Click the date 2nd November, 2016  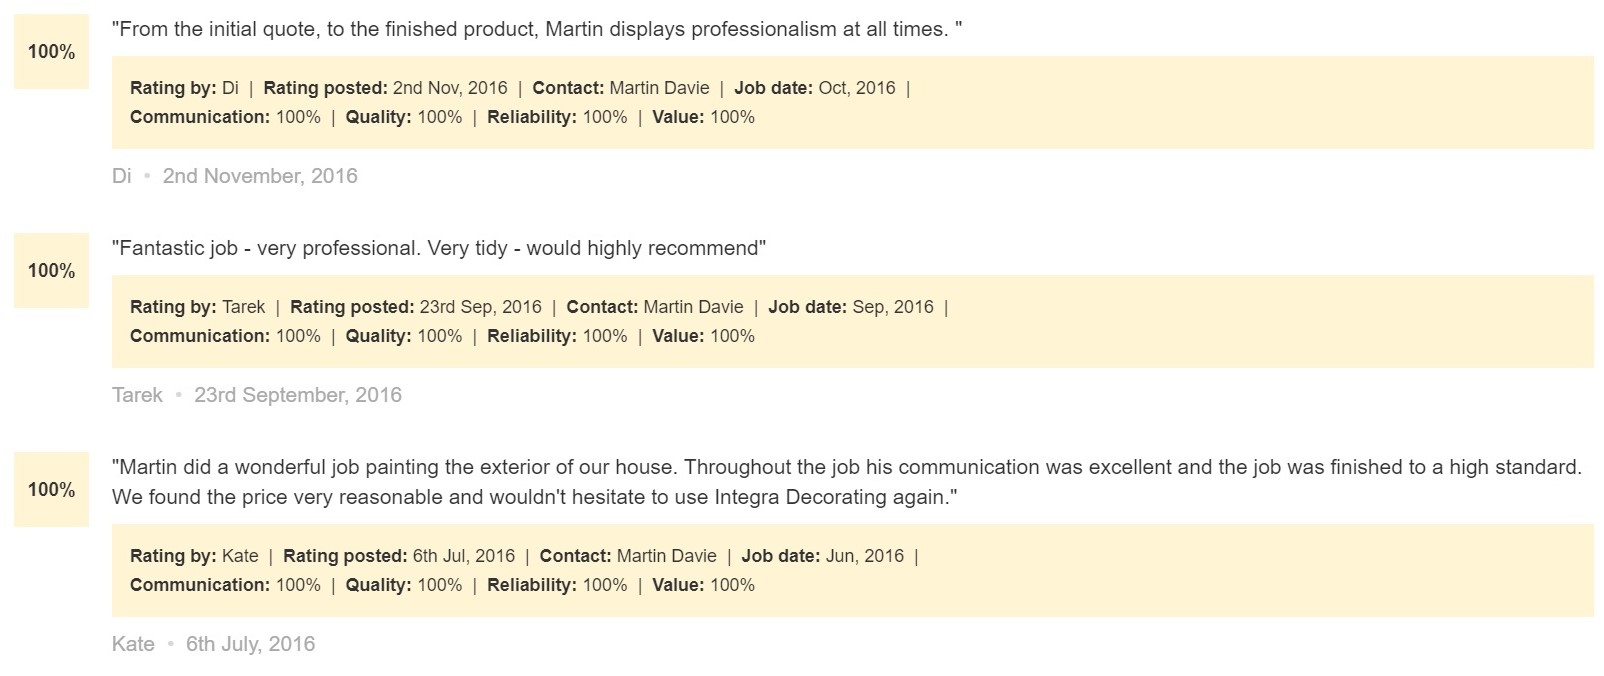[x=260, y=176]
